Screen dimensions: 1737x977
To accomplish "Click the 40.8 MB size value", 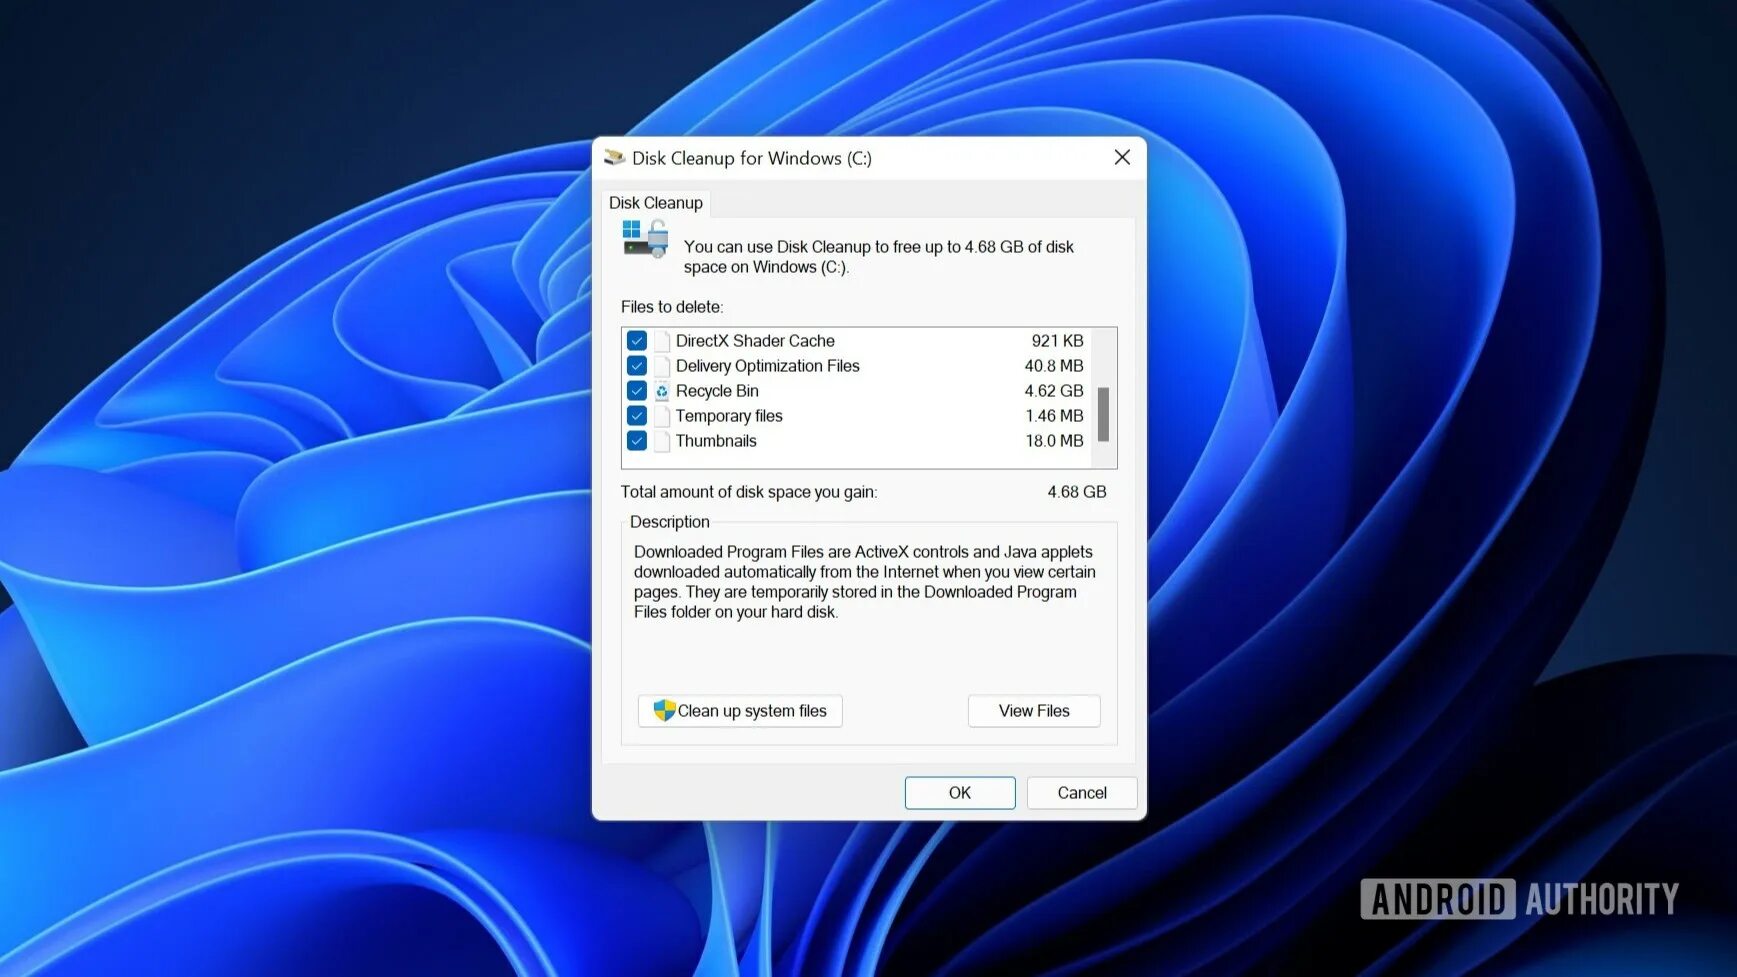I will (x=1054, y=366).
